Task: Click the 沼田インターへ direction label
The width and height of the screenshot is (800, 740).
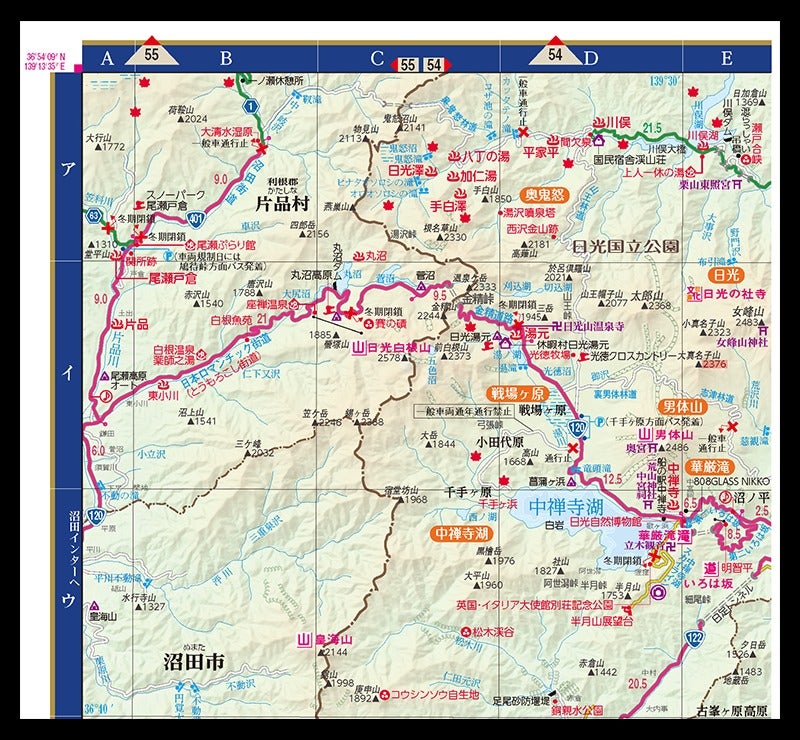Action: coord(75,549)
